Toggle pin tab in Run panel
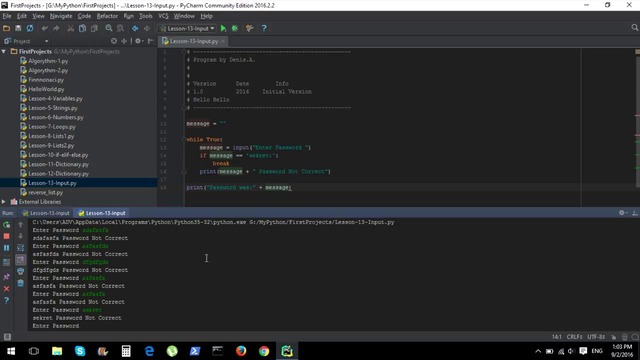Image resolution: width=640 pixels, height=360 pixels. [7, 277]
